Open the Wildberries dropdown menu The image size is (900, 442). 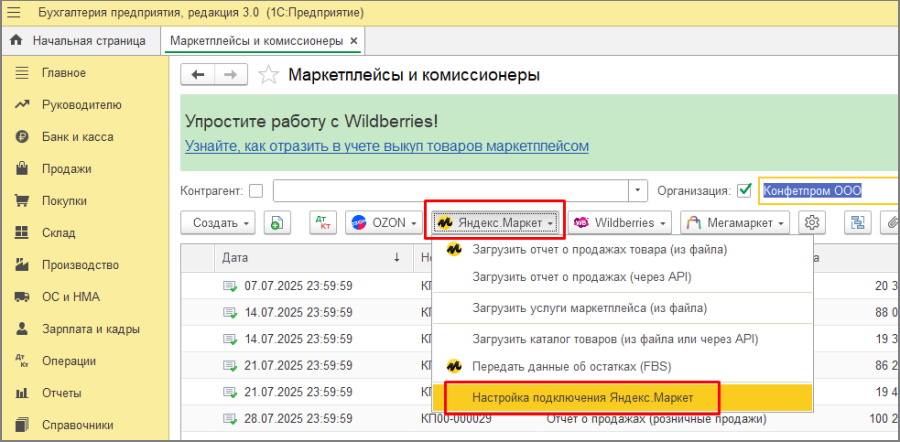click(619, 223)
